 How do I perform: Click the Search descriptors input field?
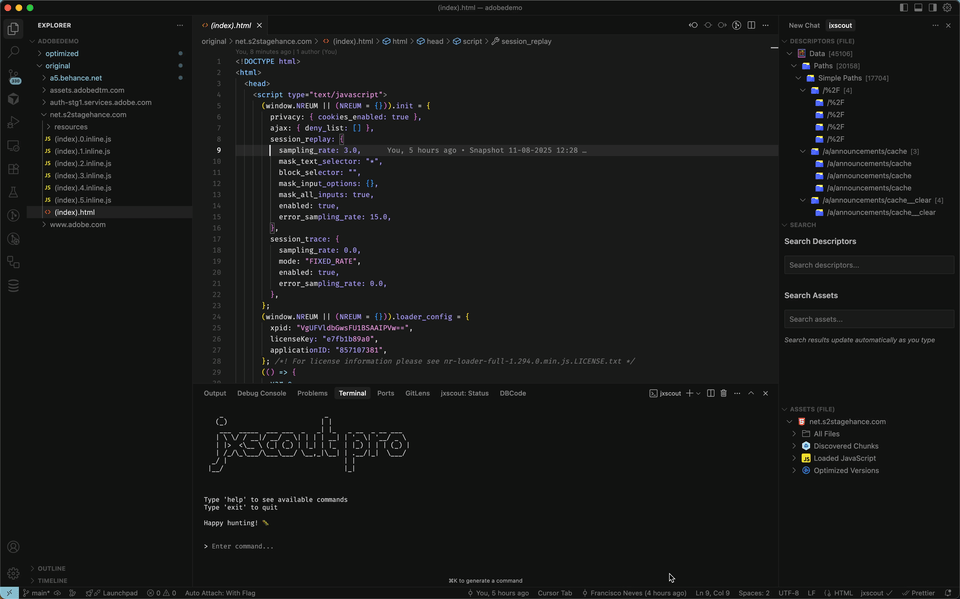(x=868, y=265)
